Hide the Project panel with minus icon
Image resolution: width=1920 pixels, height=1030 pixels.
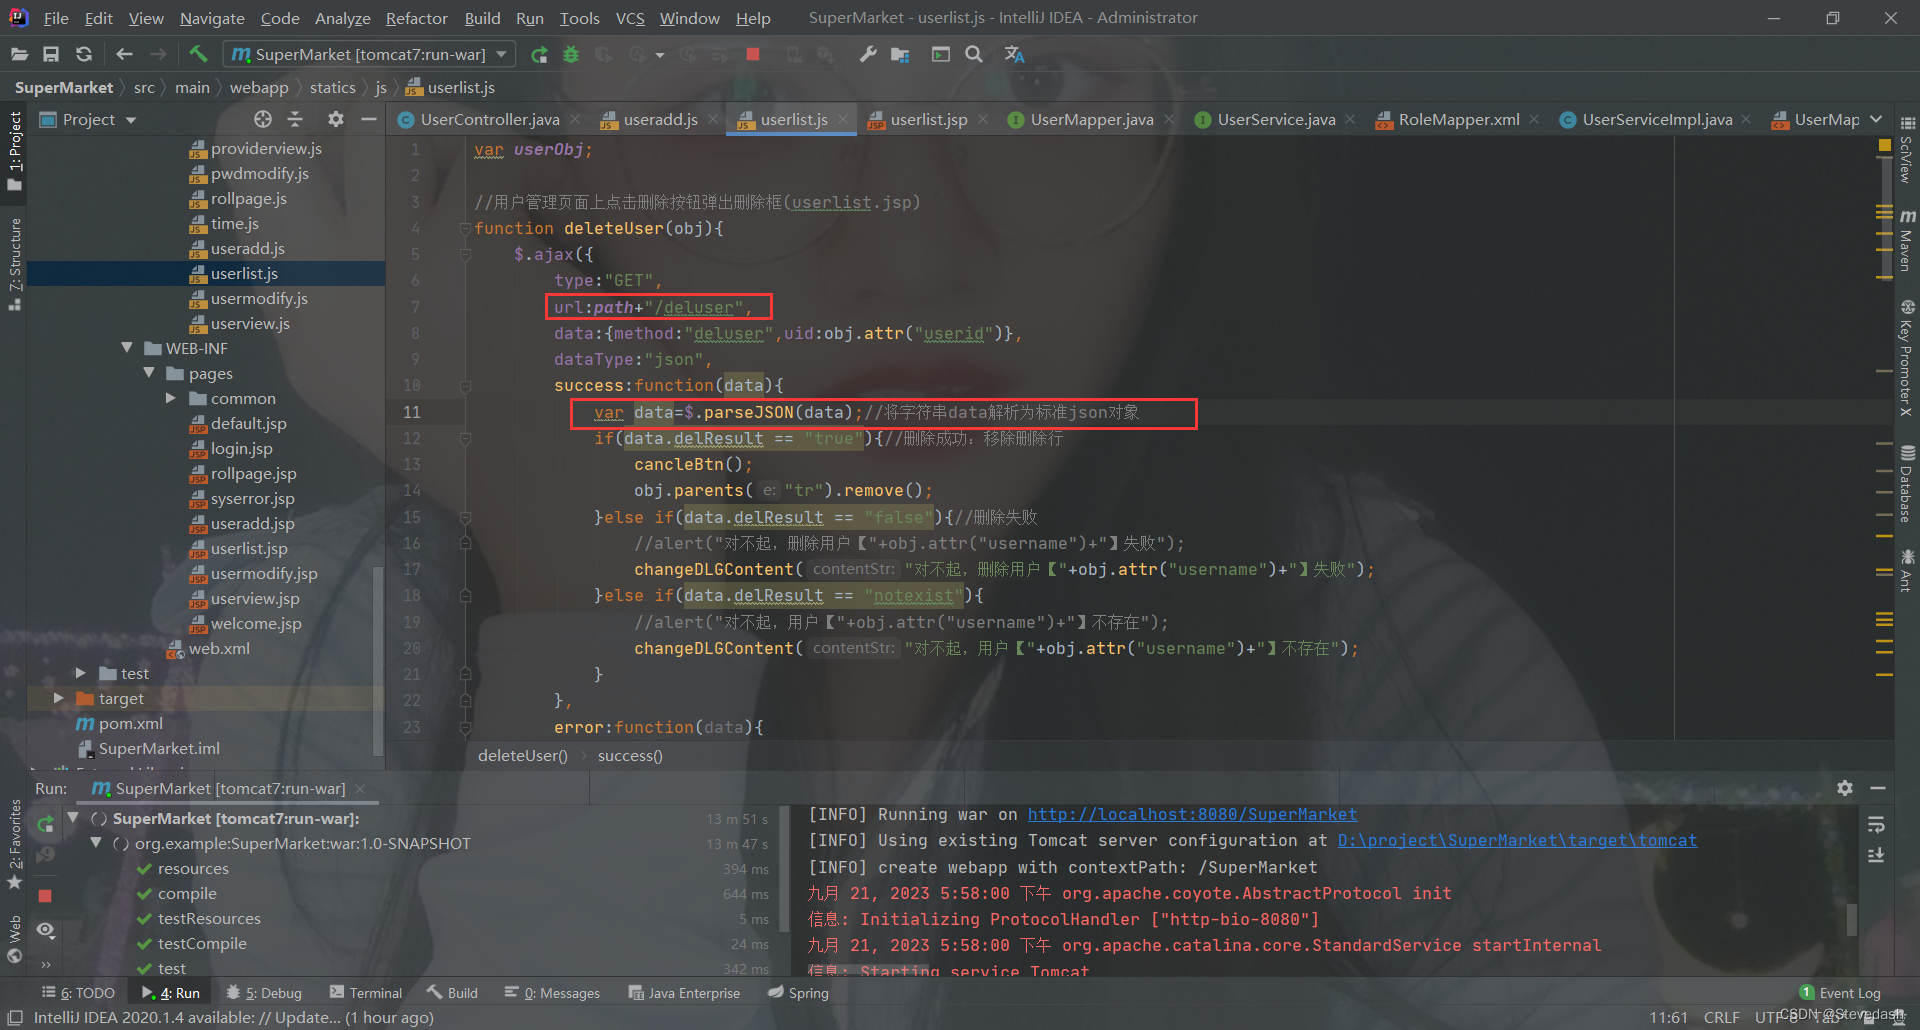pos(368,119)
